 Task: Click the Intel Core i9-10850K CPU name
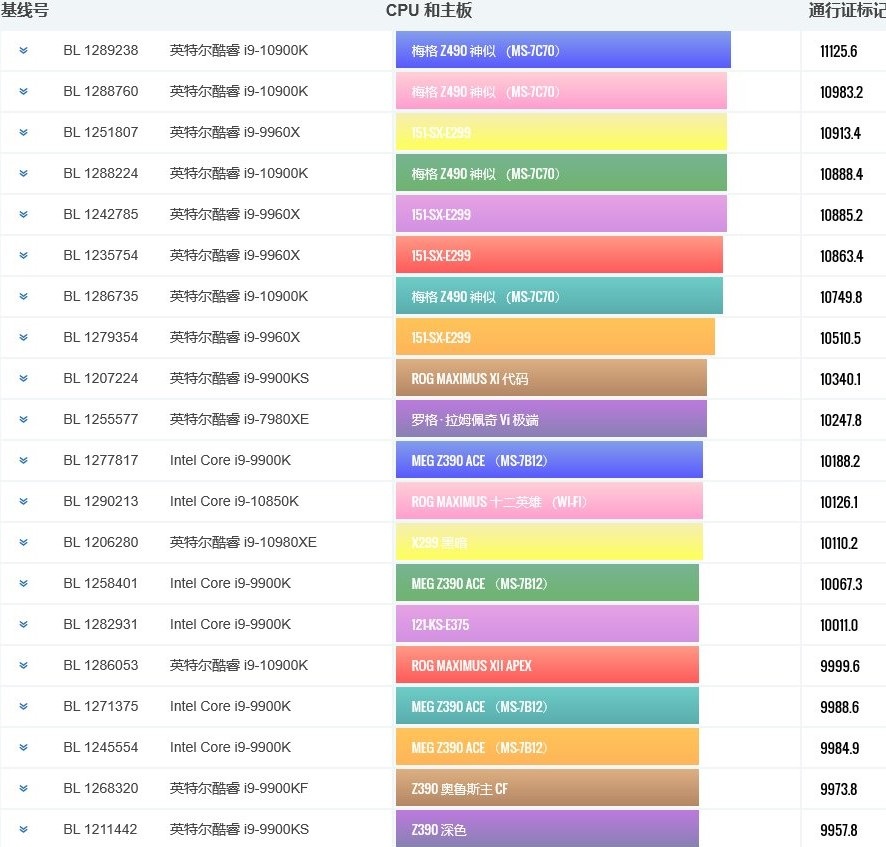point(234,501)
